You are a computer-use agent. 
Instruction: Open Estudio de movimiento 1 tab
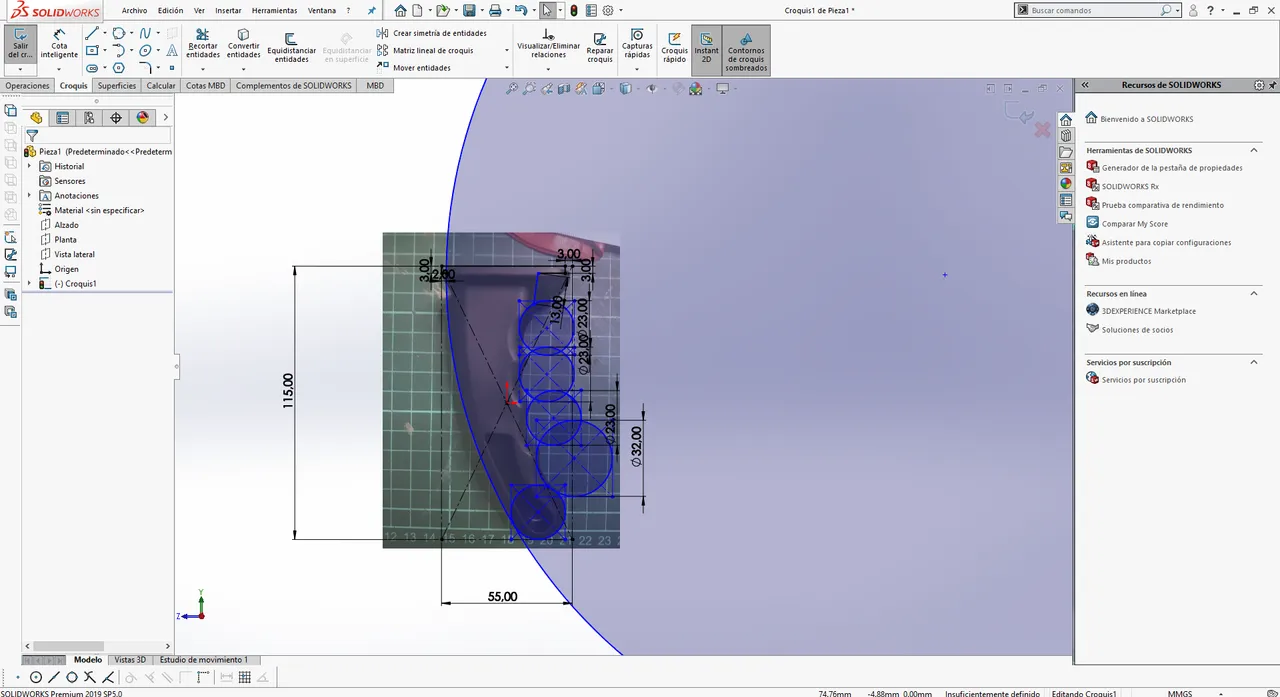(x=204, y=660)
